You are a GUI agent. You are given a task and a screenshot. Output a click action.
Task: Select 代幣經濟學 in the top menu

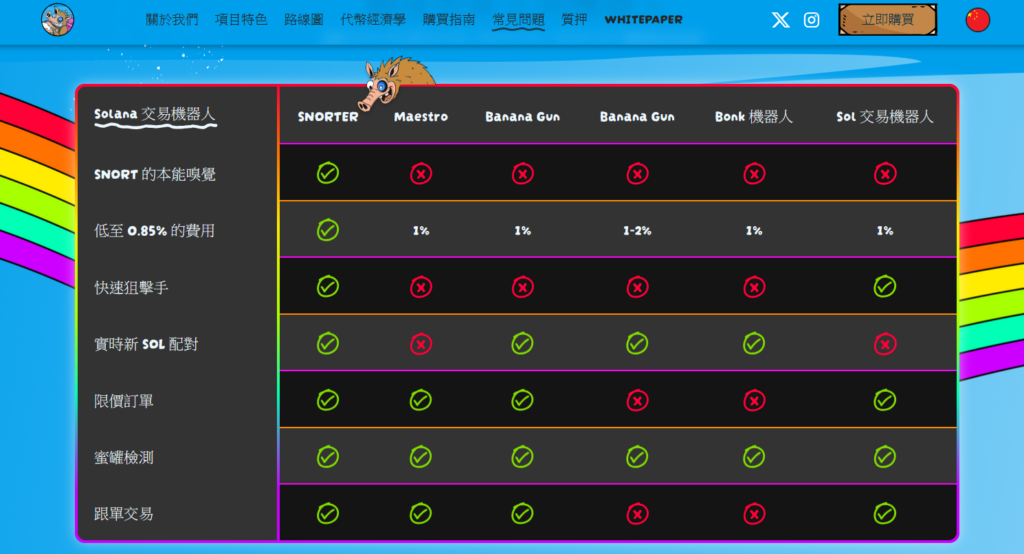pos(373,20)
